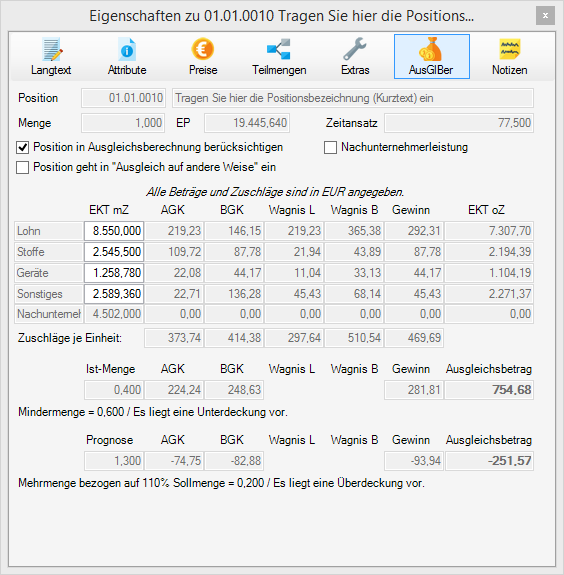
Task: Click the Ist-Menge field 0,400
Action: (114, 390)
